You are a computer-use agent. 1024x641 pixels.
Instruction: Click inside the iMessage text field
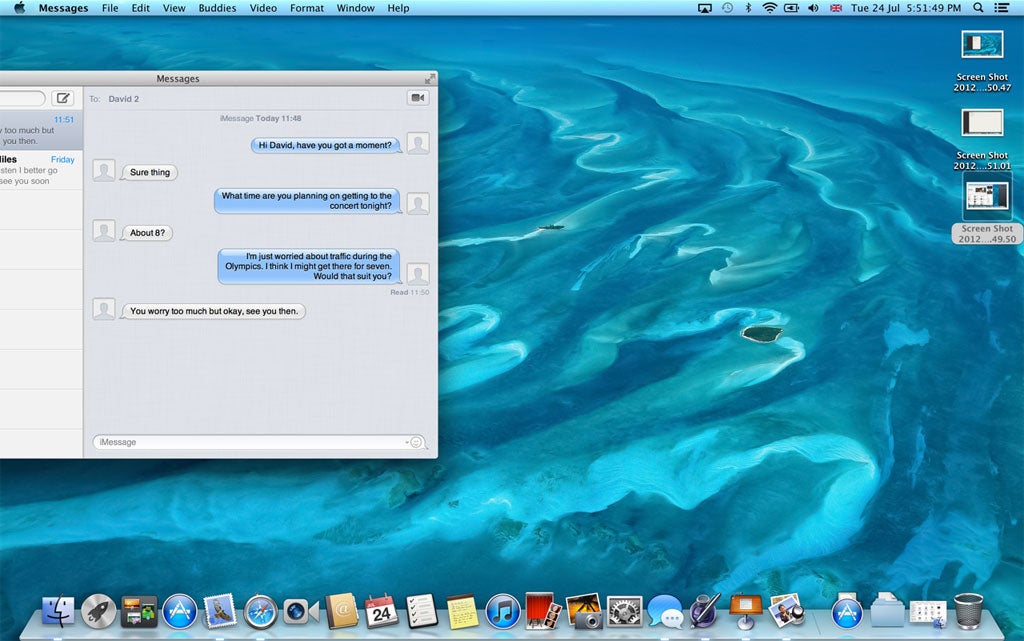tap(240, 441)
